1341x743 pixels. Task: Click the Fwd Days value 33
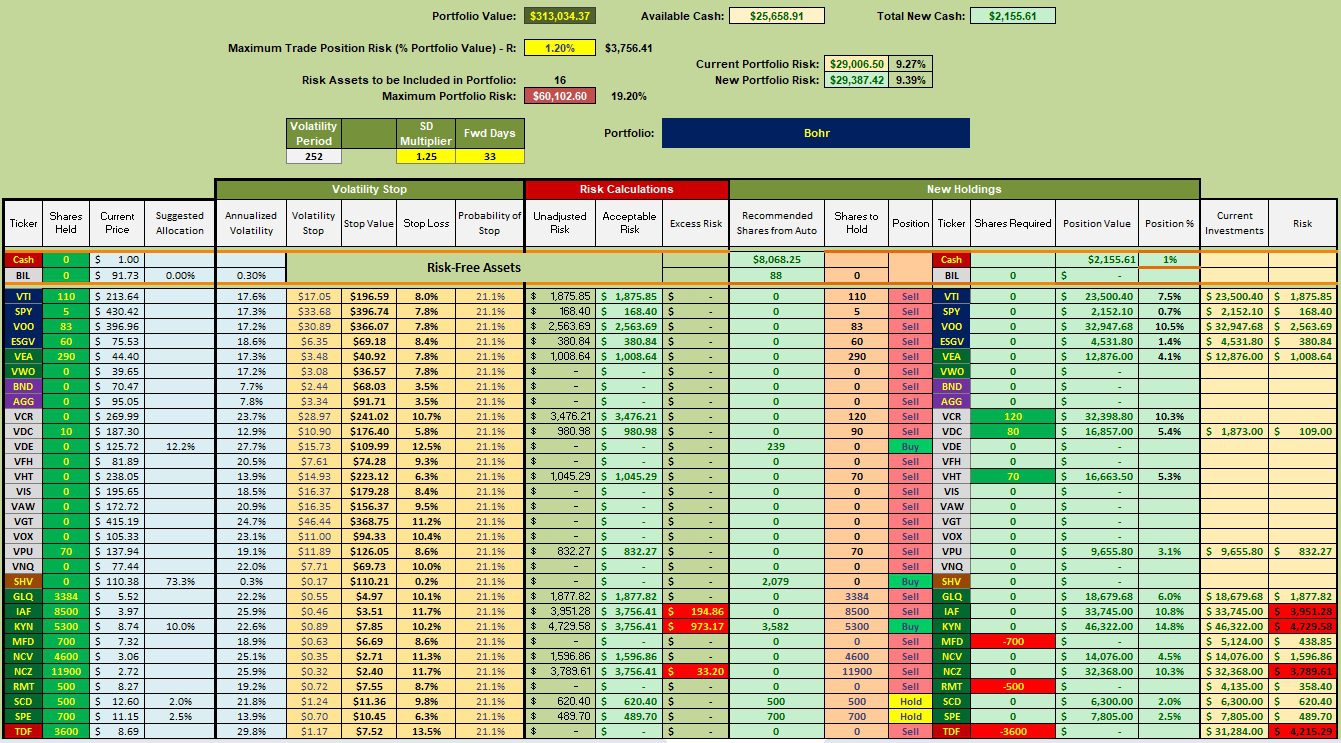point(490,156)
